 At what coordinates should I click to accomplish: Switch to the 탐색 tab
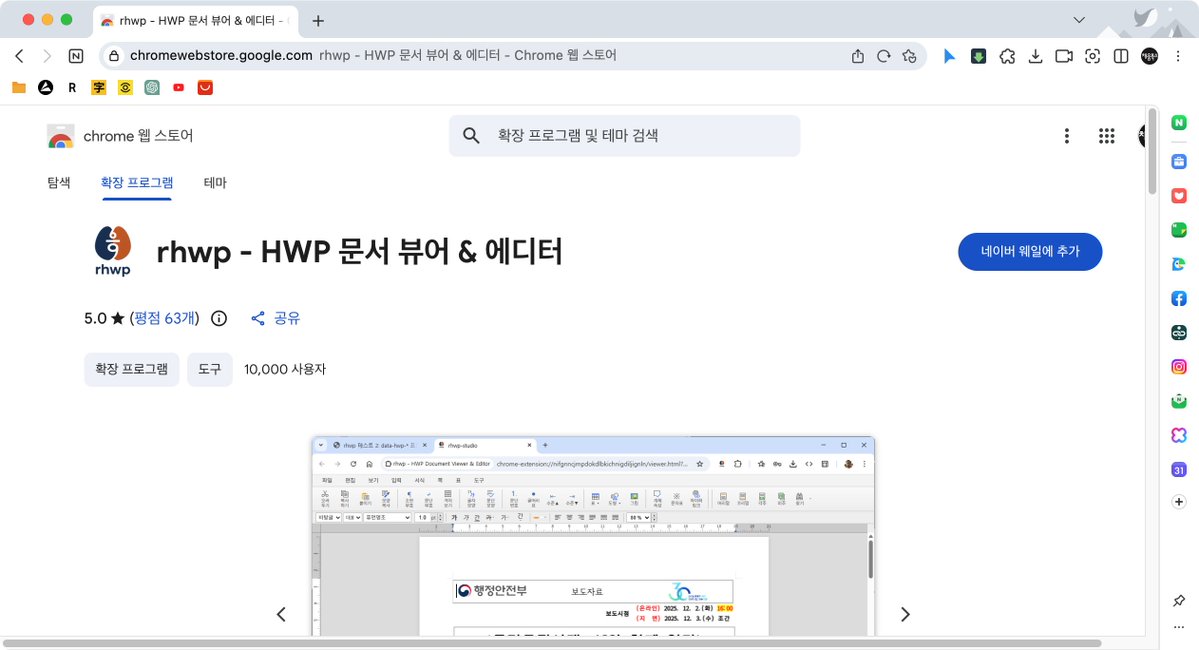coord(58,183)
